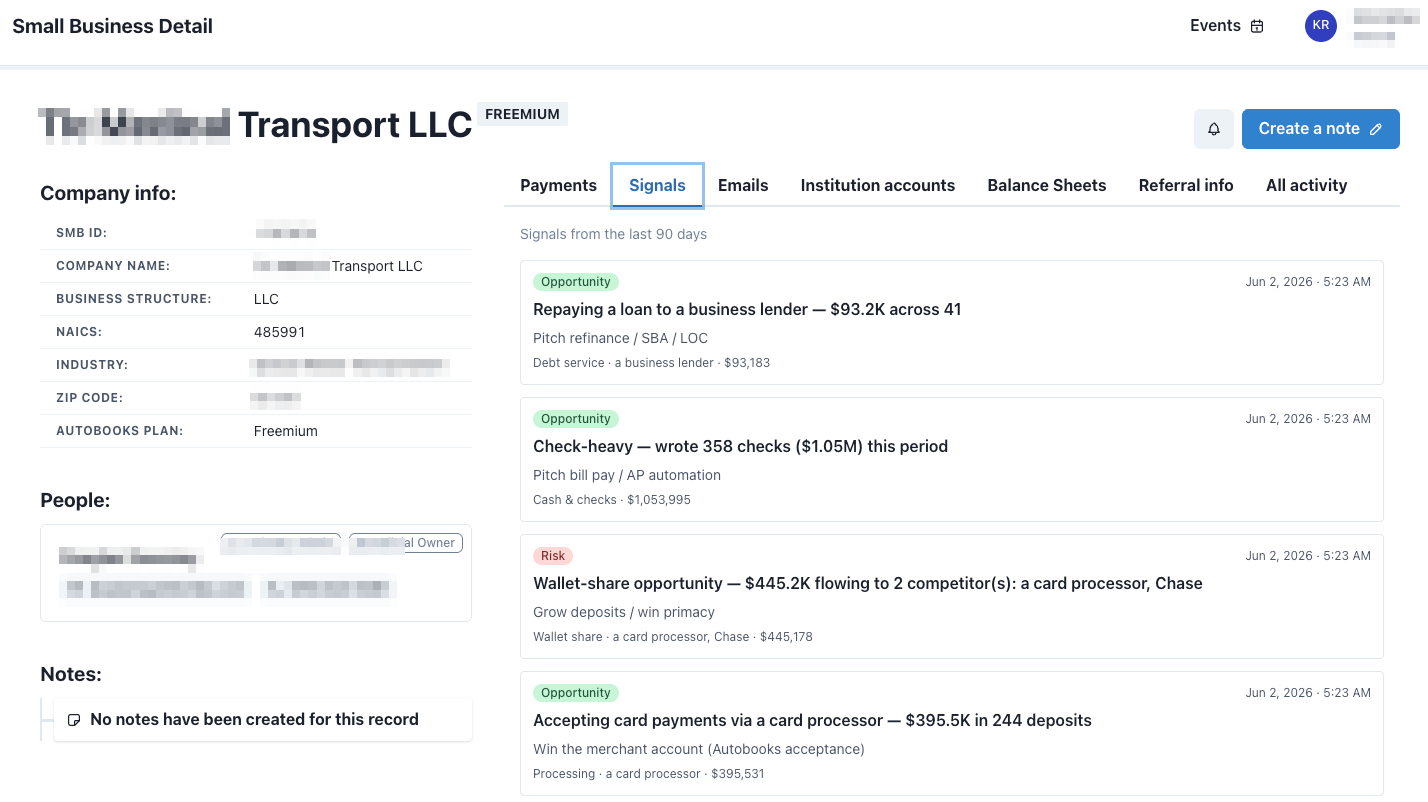Click the Debt service $93,183 detail line
Screen dimensions: 1428x802
click(x=651, y=363)
